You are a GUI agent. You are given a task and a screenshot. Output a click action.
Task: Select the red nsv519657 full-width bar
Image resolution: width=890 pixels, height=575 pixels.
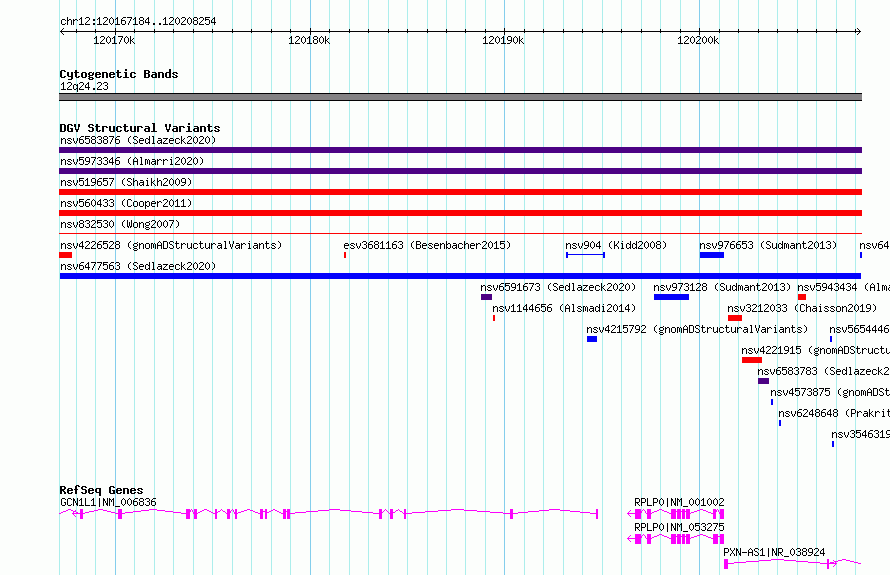(460, 192)
